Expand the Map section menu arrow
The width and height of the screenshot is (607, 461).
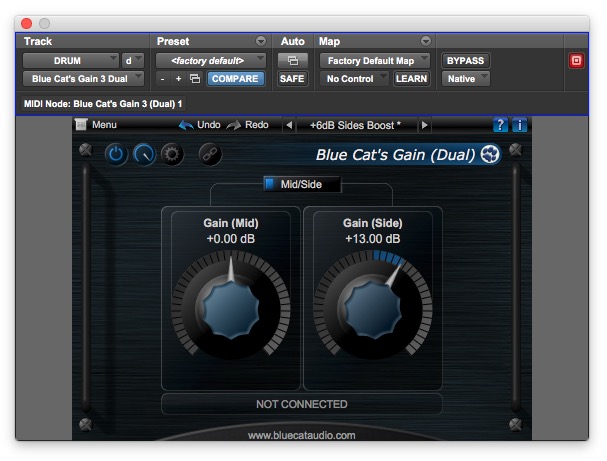426,41
